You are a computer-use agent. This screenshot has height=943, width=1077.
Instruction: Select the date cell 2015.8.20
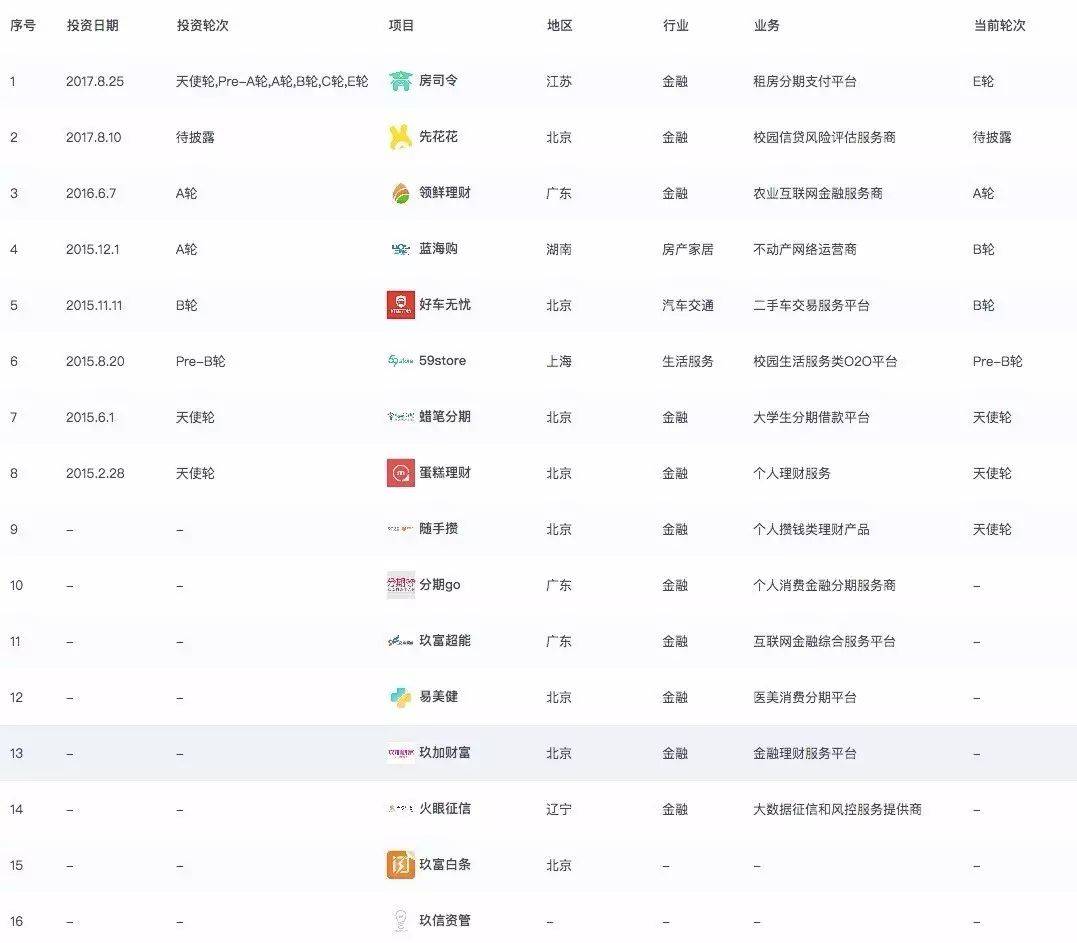click(x=95, y=361)
